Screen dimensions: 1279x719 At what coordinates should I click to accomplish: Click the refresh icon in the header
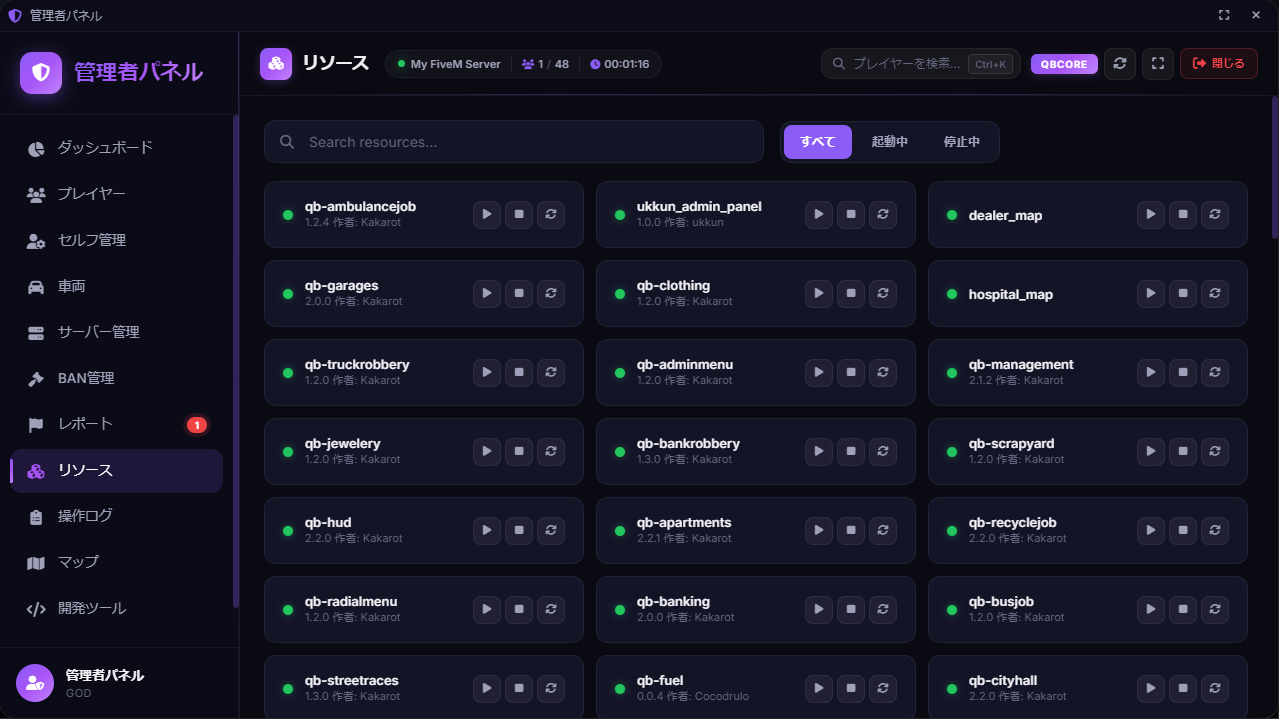pyautogui.click(x=1120, y=64)
